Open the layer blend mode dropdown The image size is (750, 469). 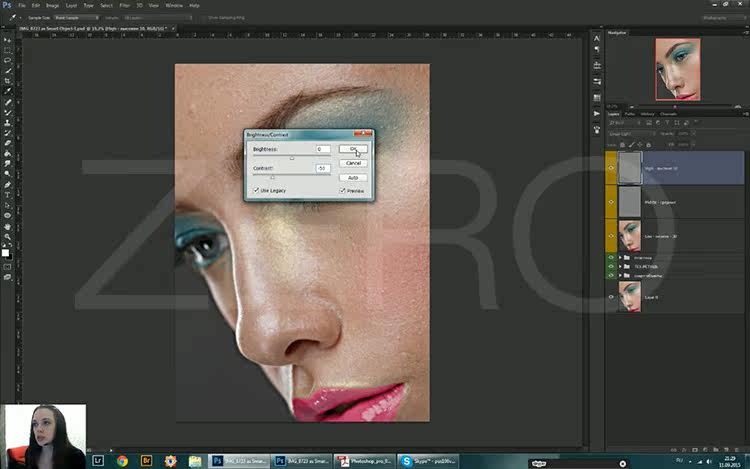pyautogui.click(x=631, y=134)
